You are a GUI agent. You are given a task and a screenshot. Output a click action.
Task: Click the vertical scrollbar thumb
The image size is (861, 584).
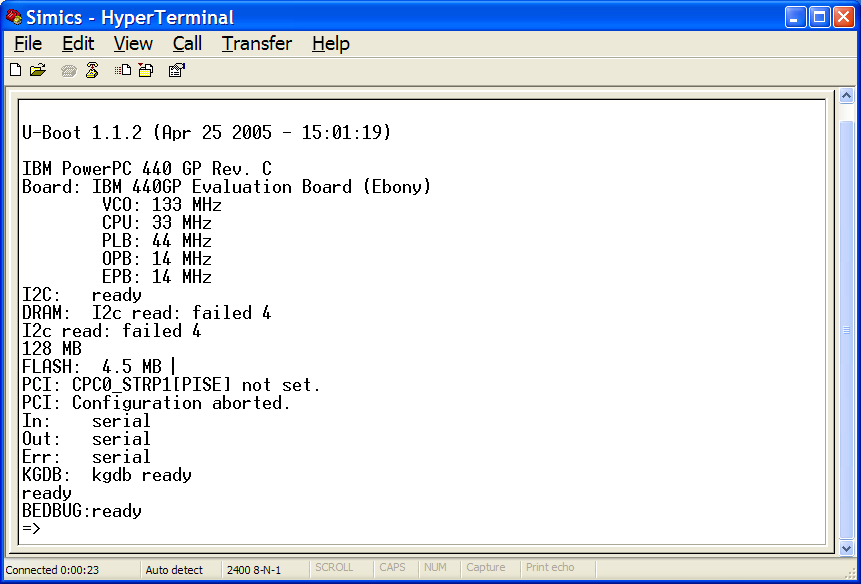click(x=847, y=329)
